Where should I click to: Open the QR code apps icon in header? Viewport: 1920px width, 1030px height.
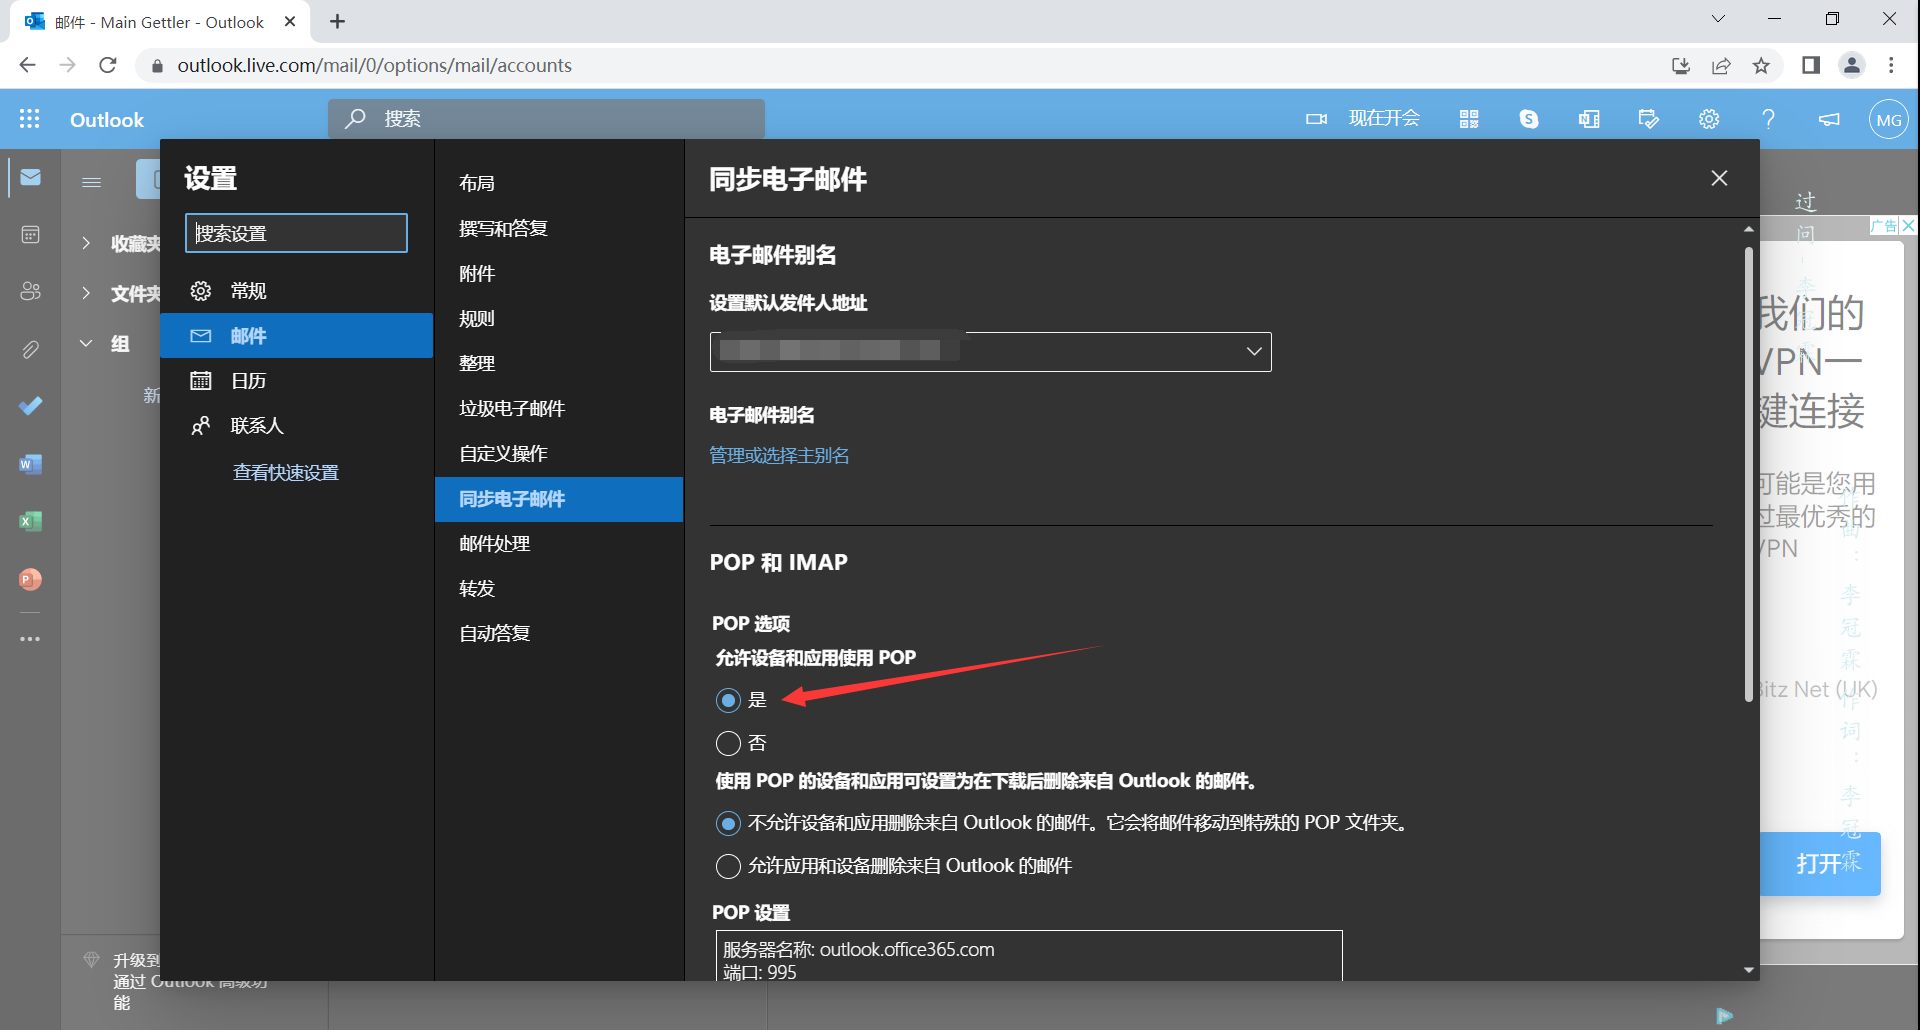click(x=1469, y=119)
